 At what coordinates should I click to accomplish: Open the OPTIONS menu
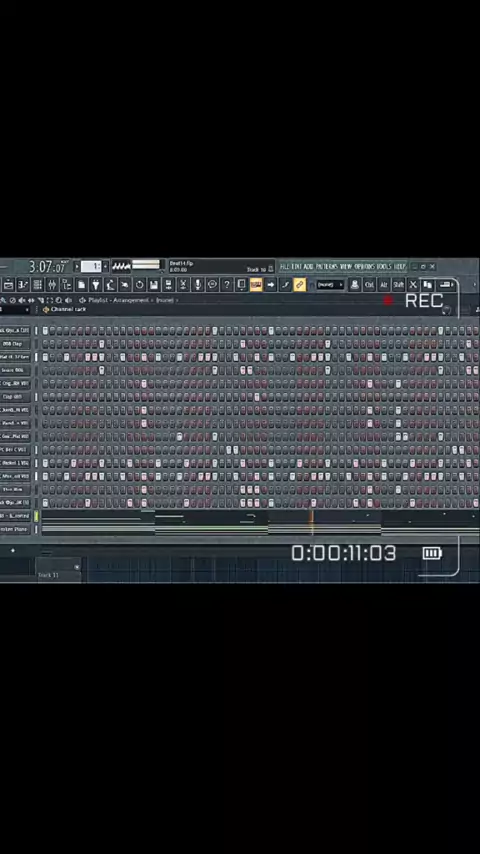point(365,266)
